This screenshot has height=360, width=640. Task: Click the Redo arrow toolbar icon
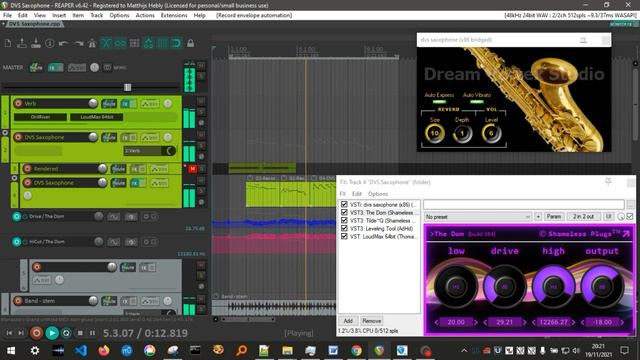[78, 43]
